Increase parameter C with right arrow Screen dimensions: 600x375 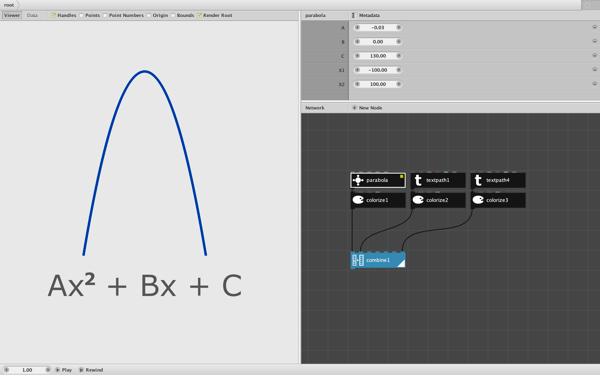pos(398,56)
